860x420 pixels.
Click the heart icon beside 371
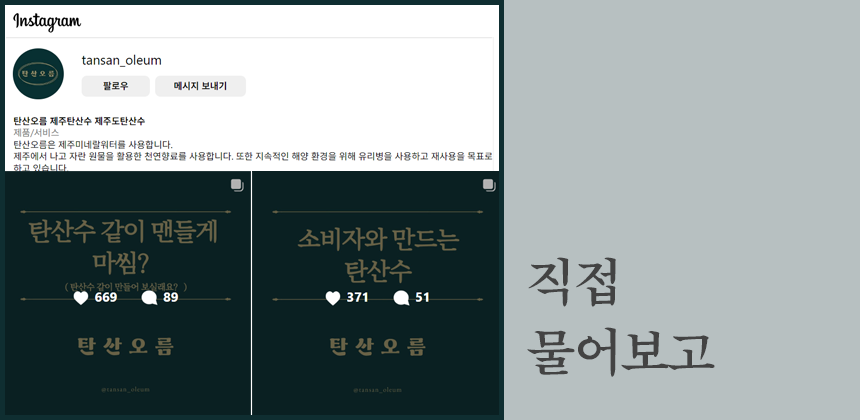[x=334, y=298]
